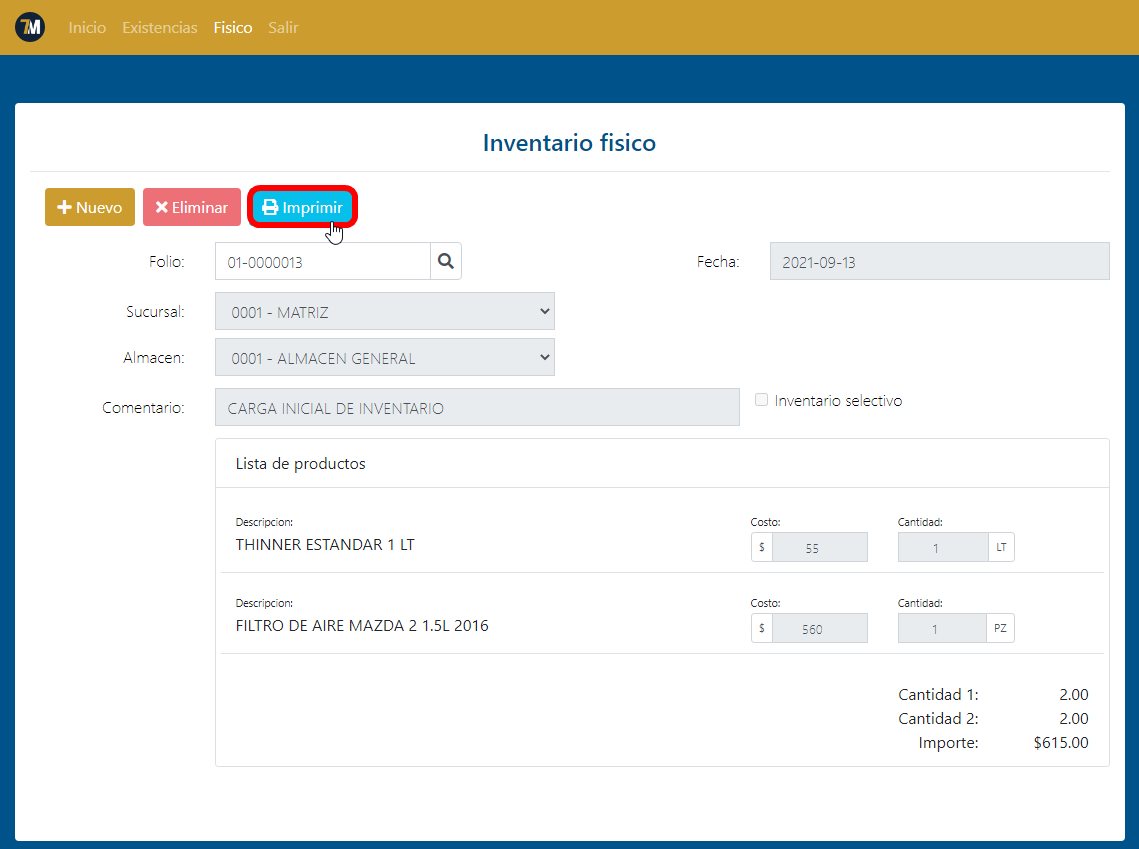Click the folio search magnifier icon

(x=446, y=261)
